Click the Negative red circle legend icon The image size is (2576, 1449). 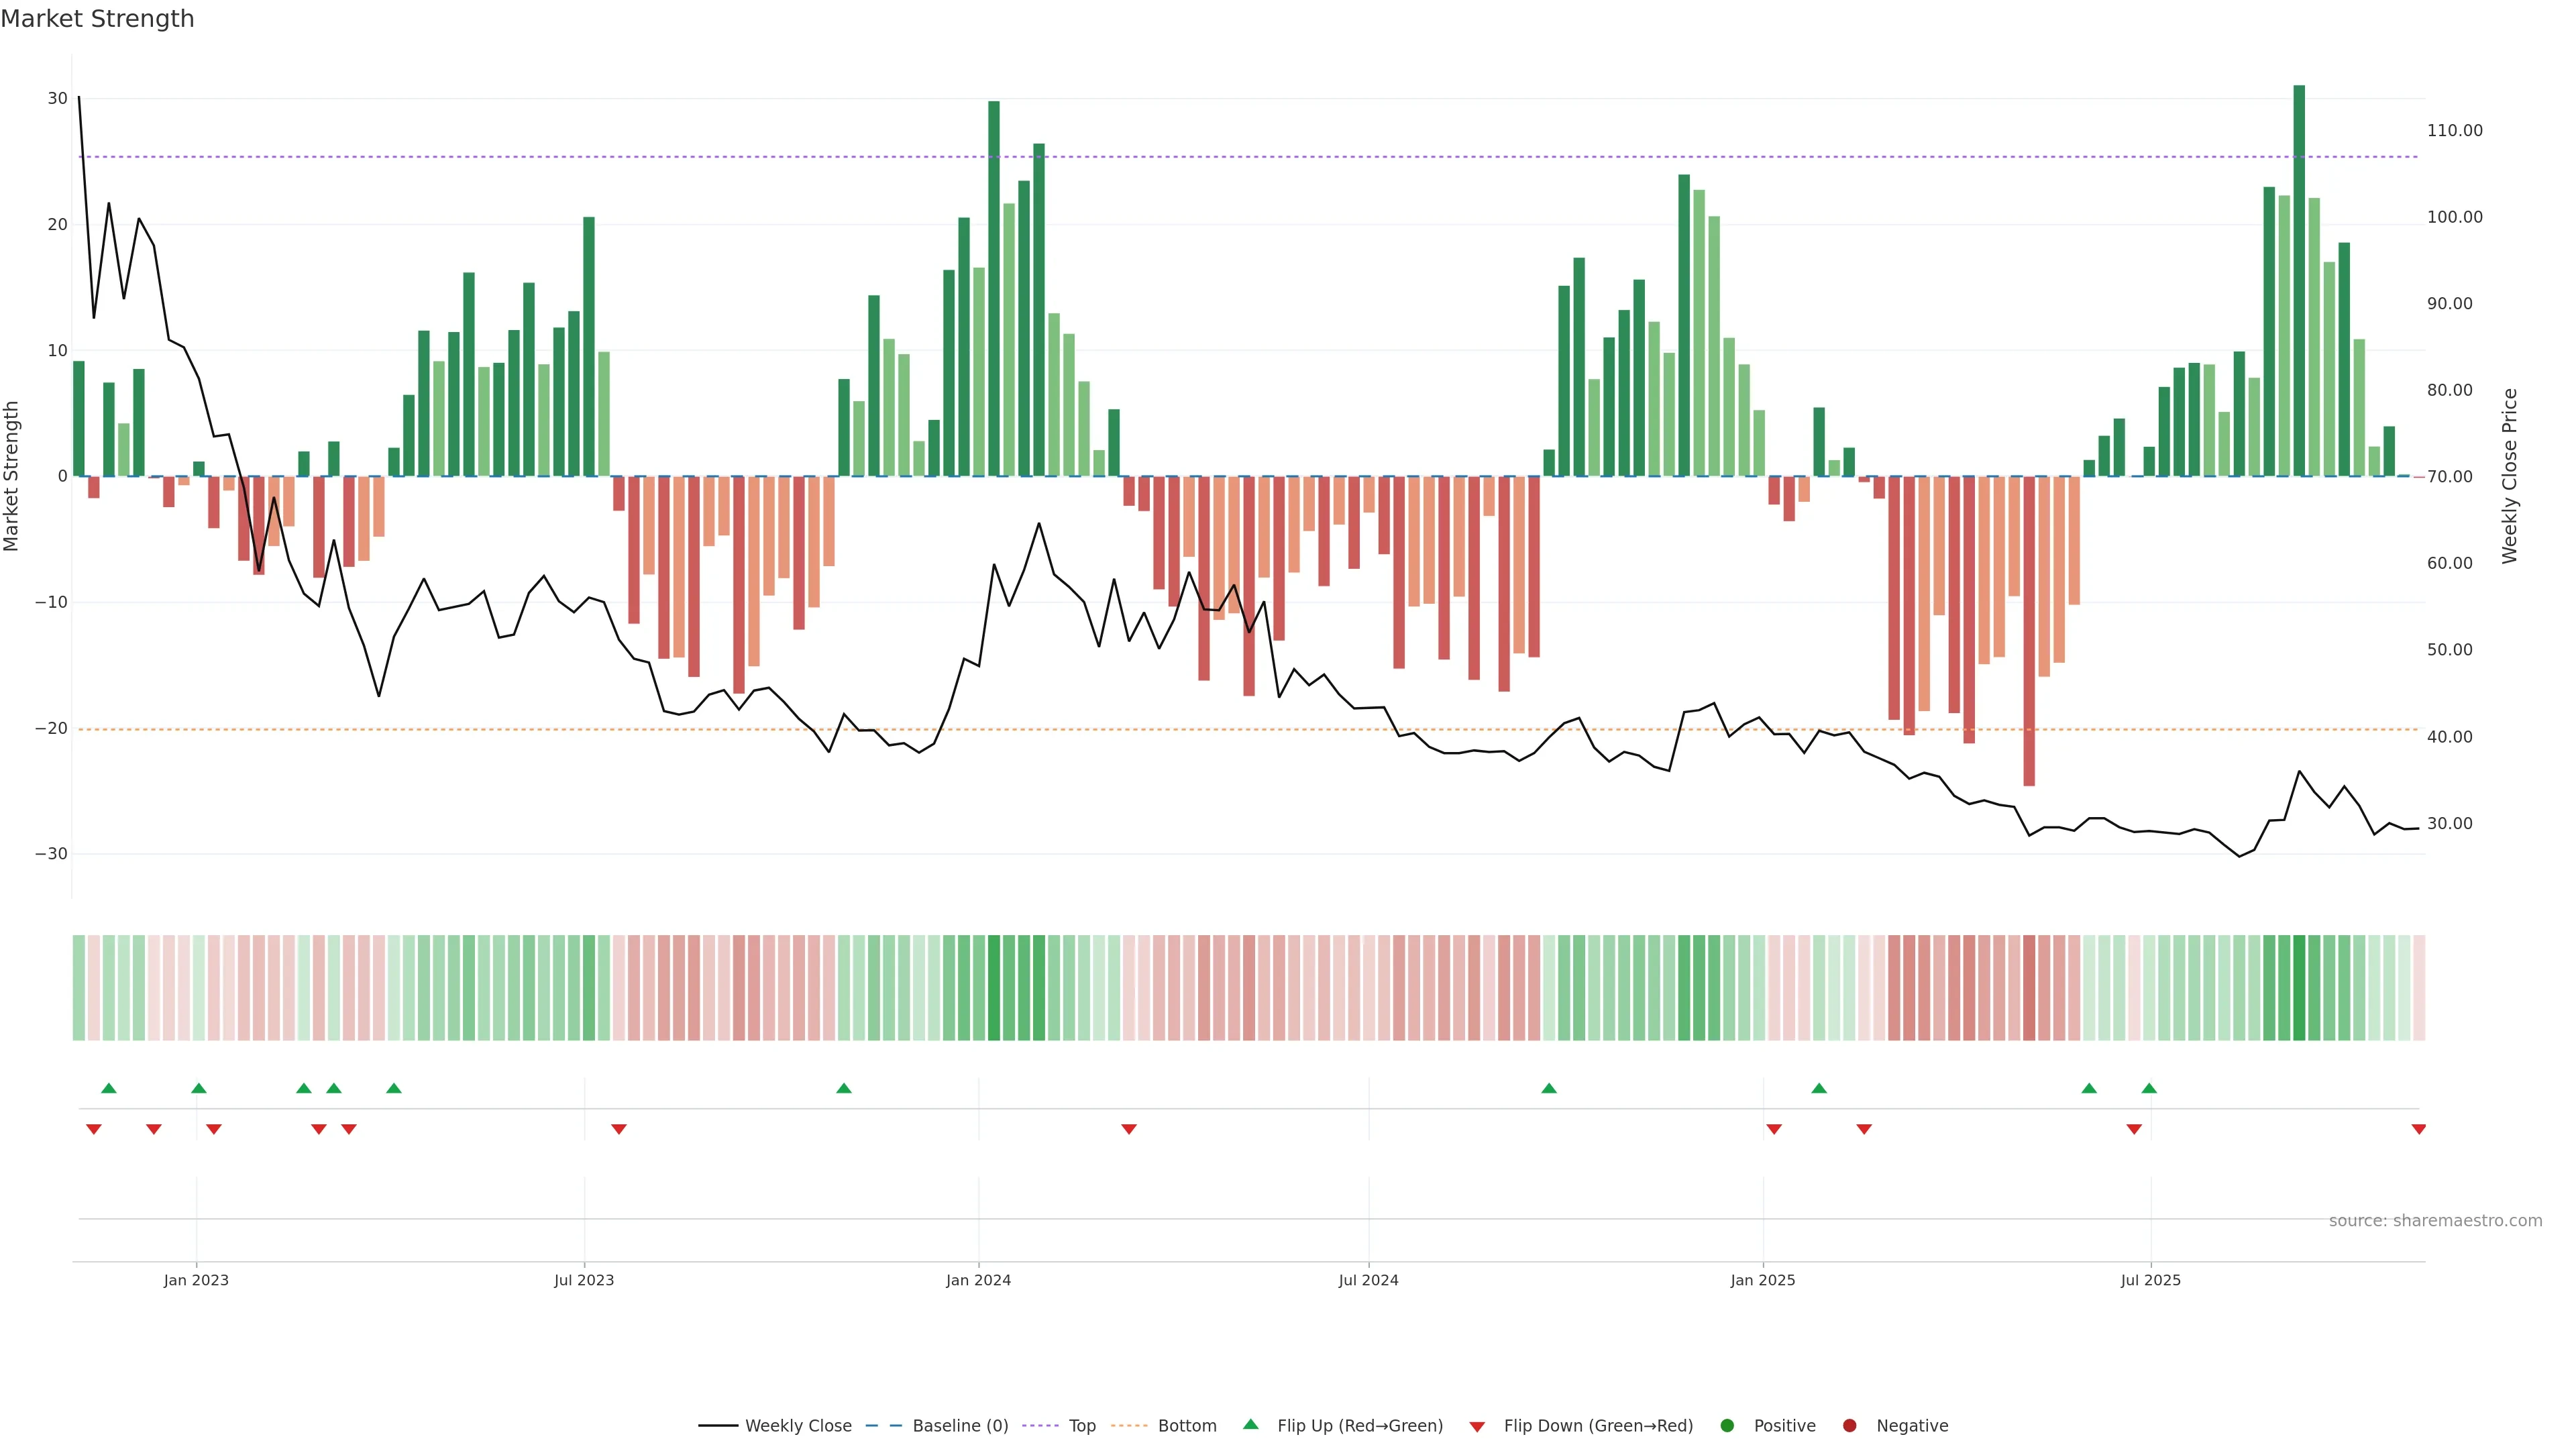(1849, 1425)
